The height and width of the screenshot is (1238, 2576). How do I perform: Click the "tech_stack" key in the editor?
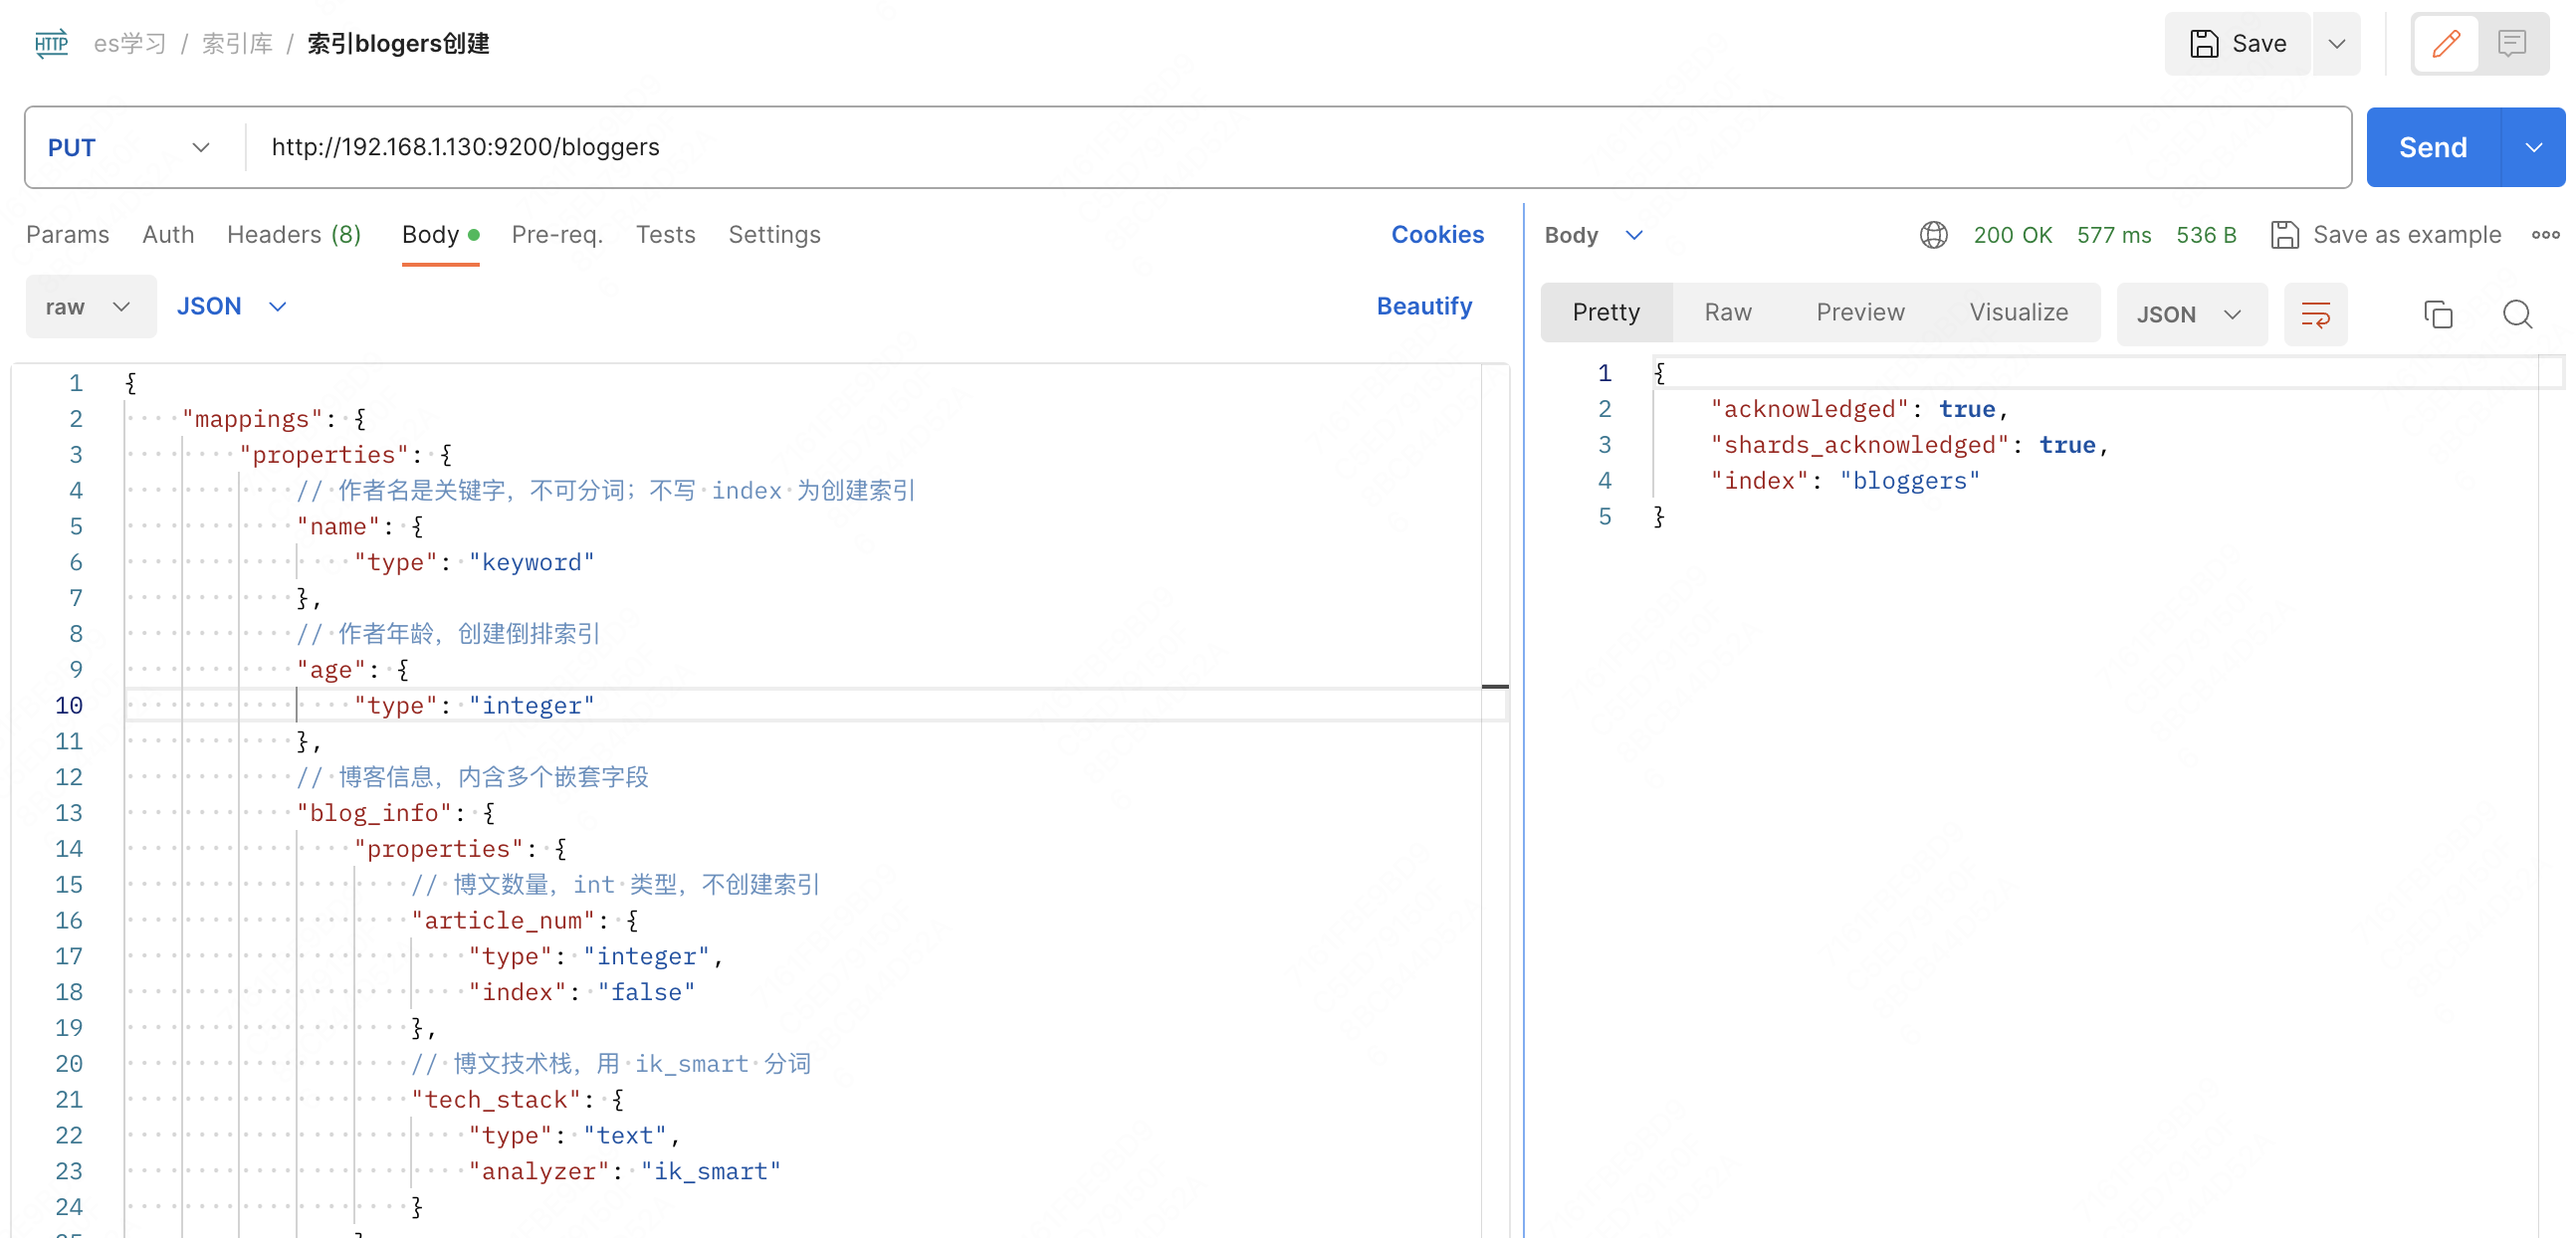coord(496,1100)
